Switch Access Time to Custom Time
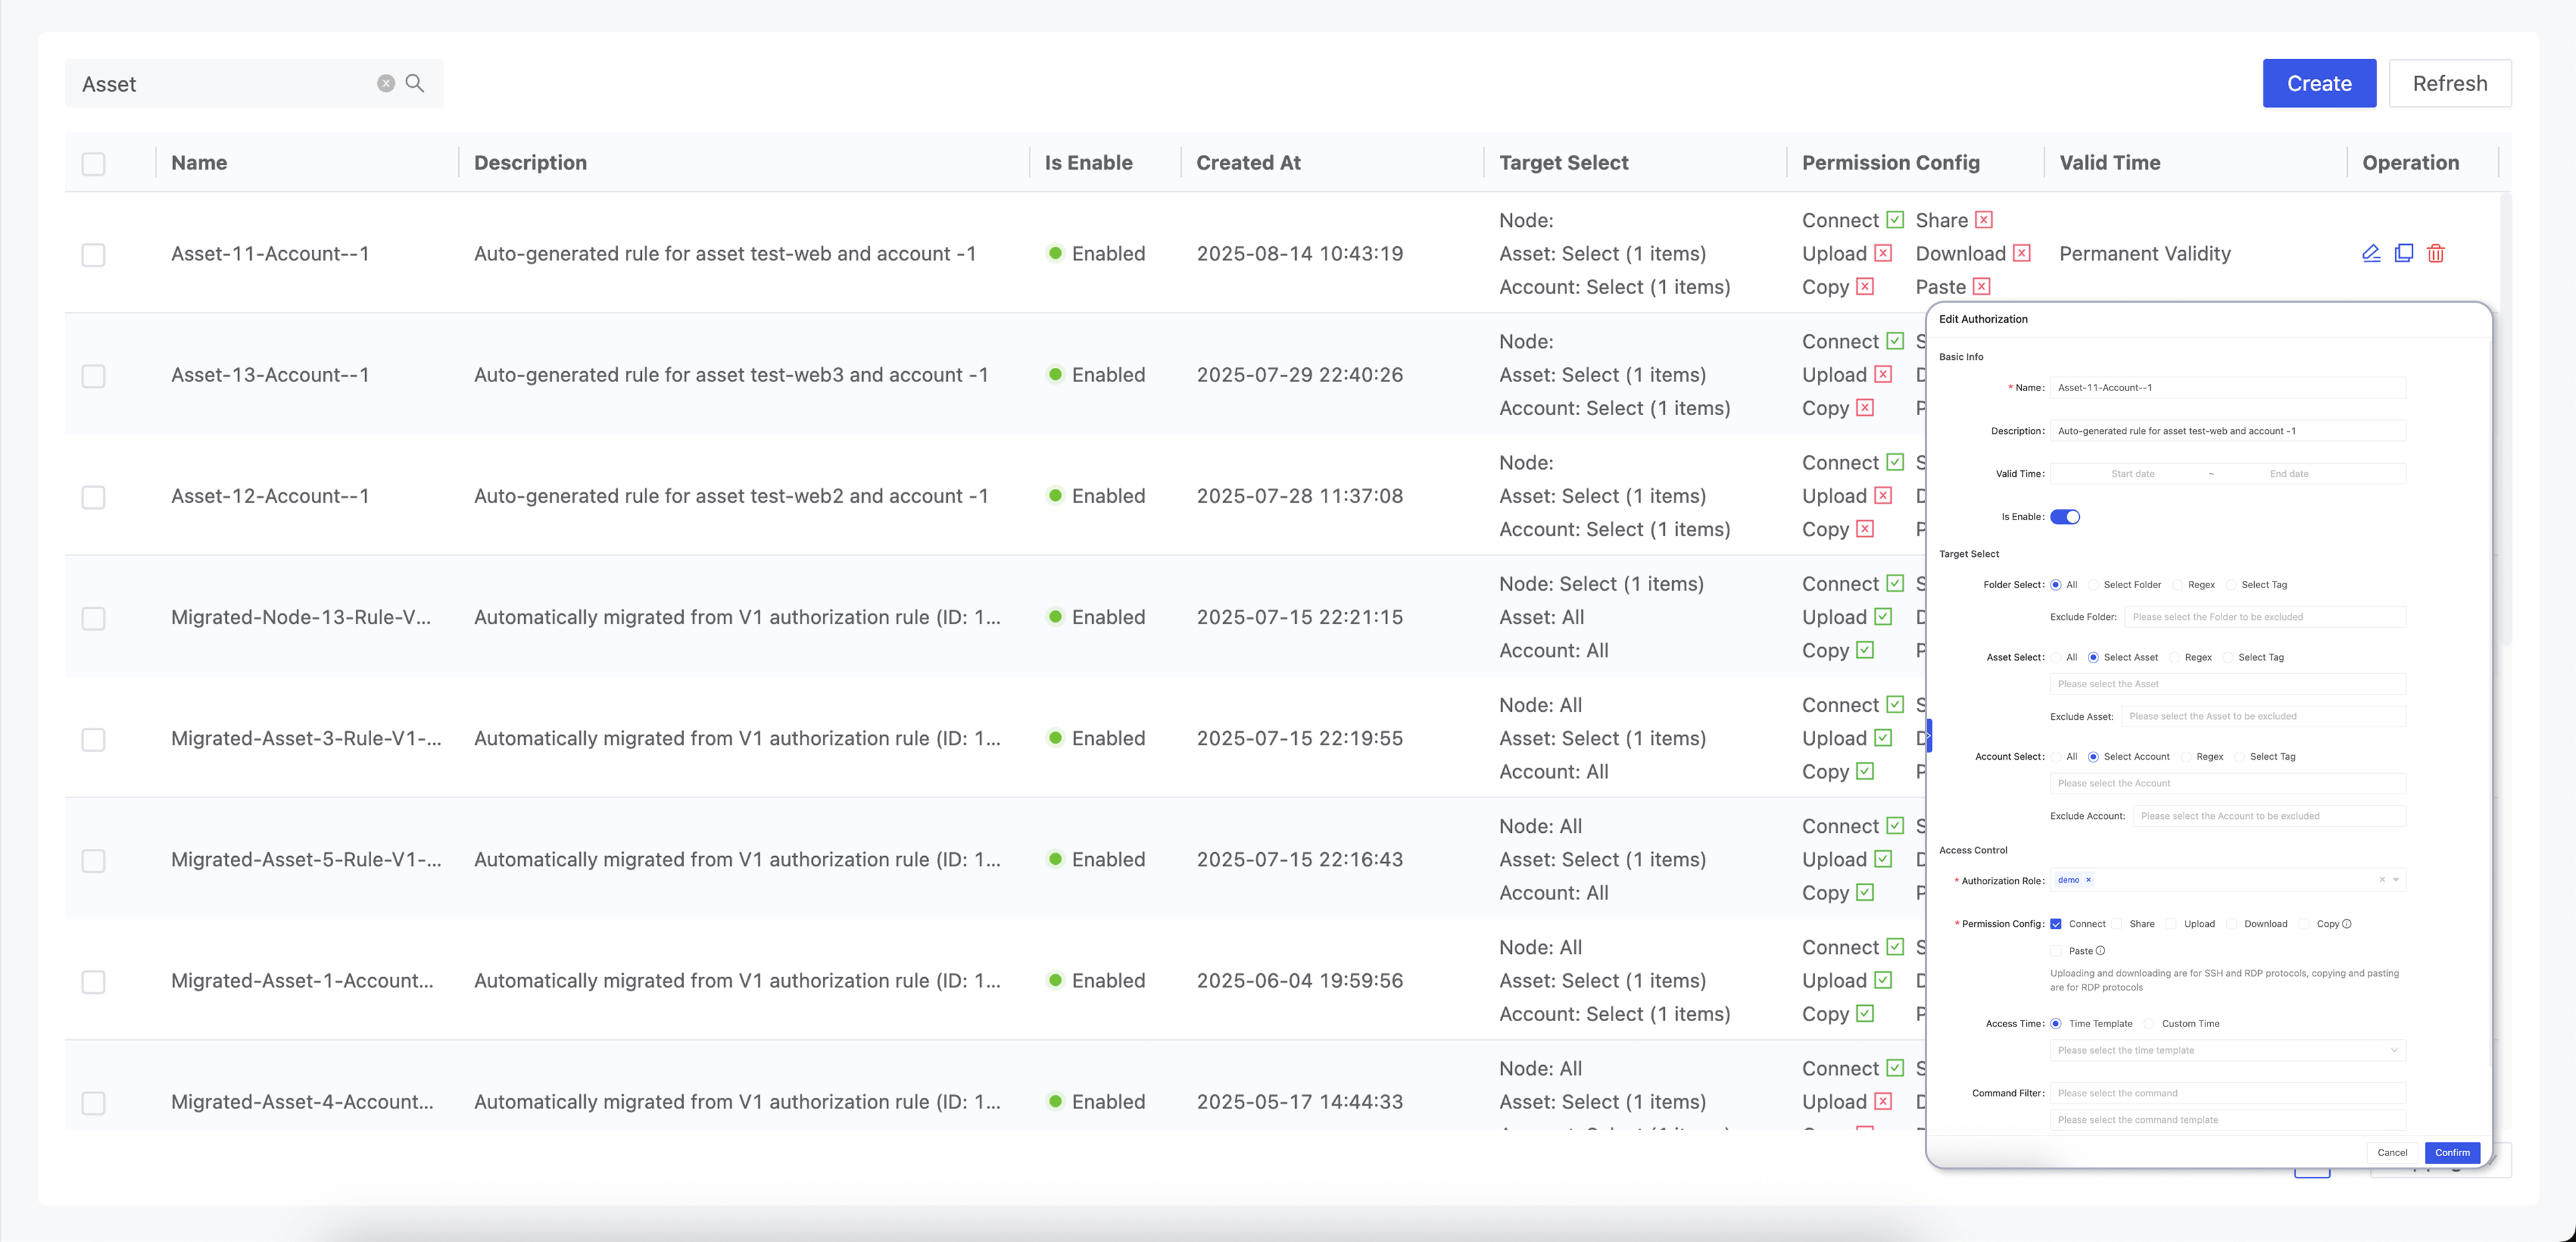2576x1242 pixels. tap(2149, 1024)
